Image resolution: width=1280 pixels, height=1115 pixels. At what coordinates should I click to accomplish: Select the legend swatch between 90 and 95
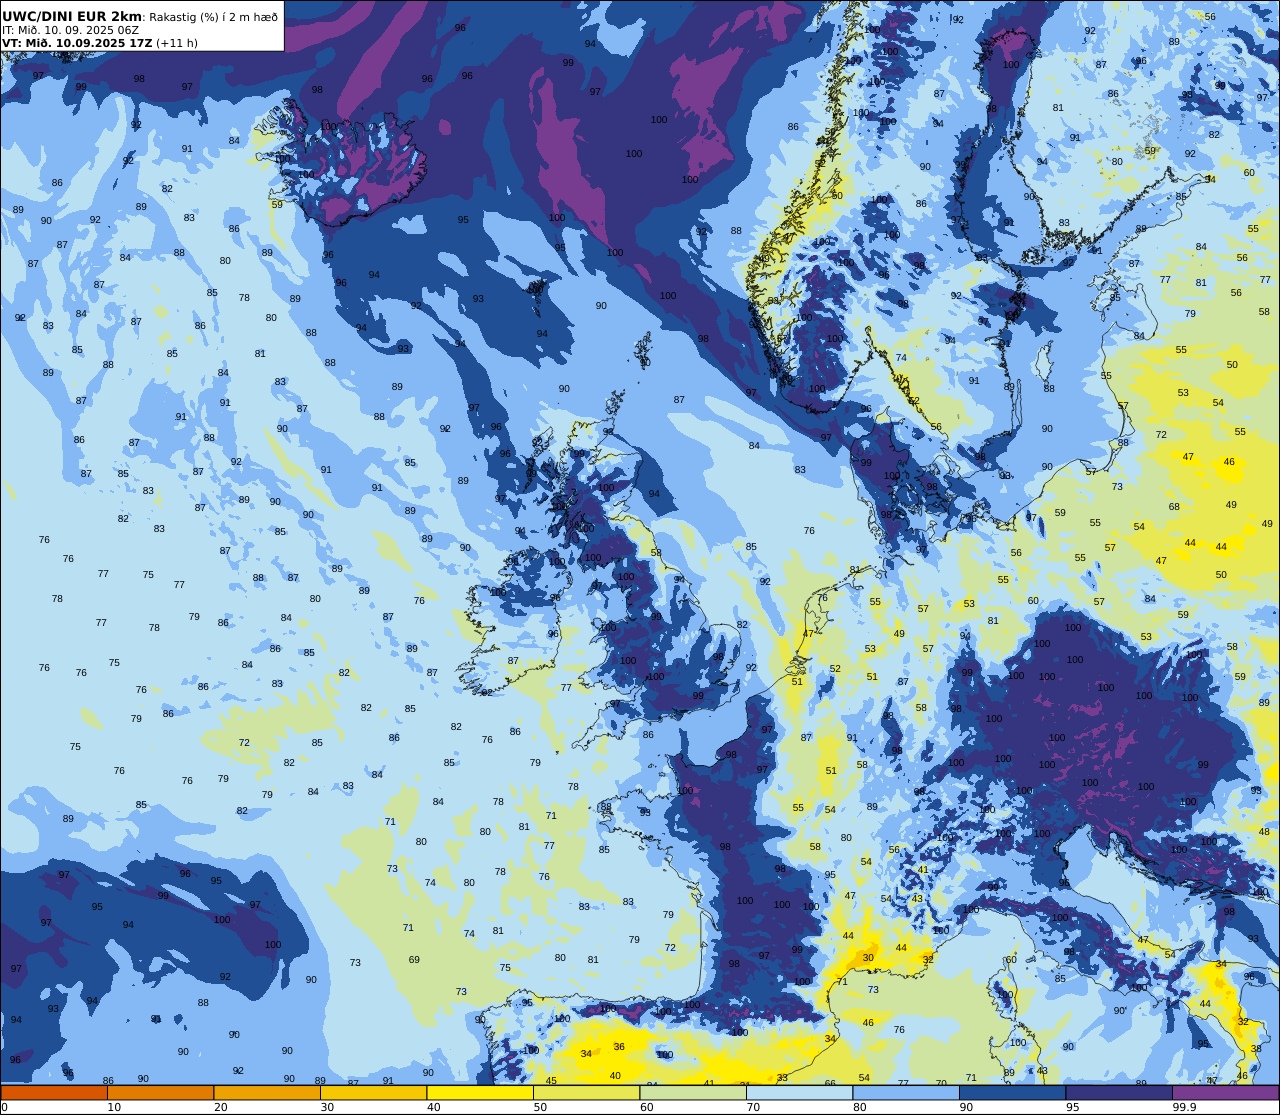tap(1012, 1092)
